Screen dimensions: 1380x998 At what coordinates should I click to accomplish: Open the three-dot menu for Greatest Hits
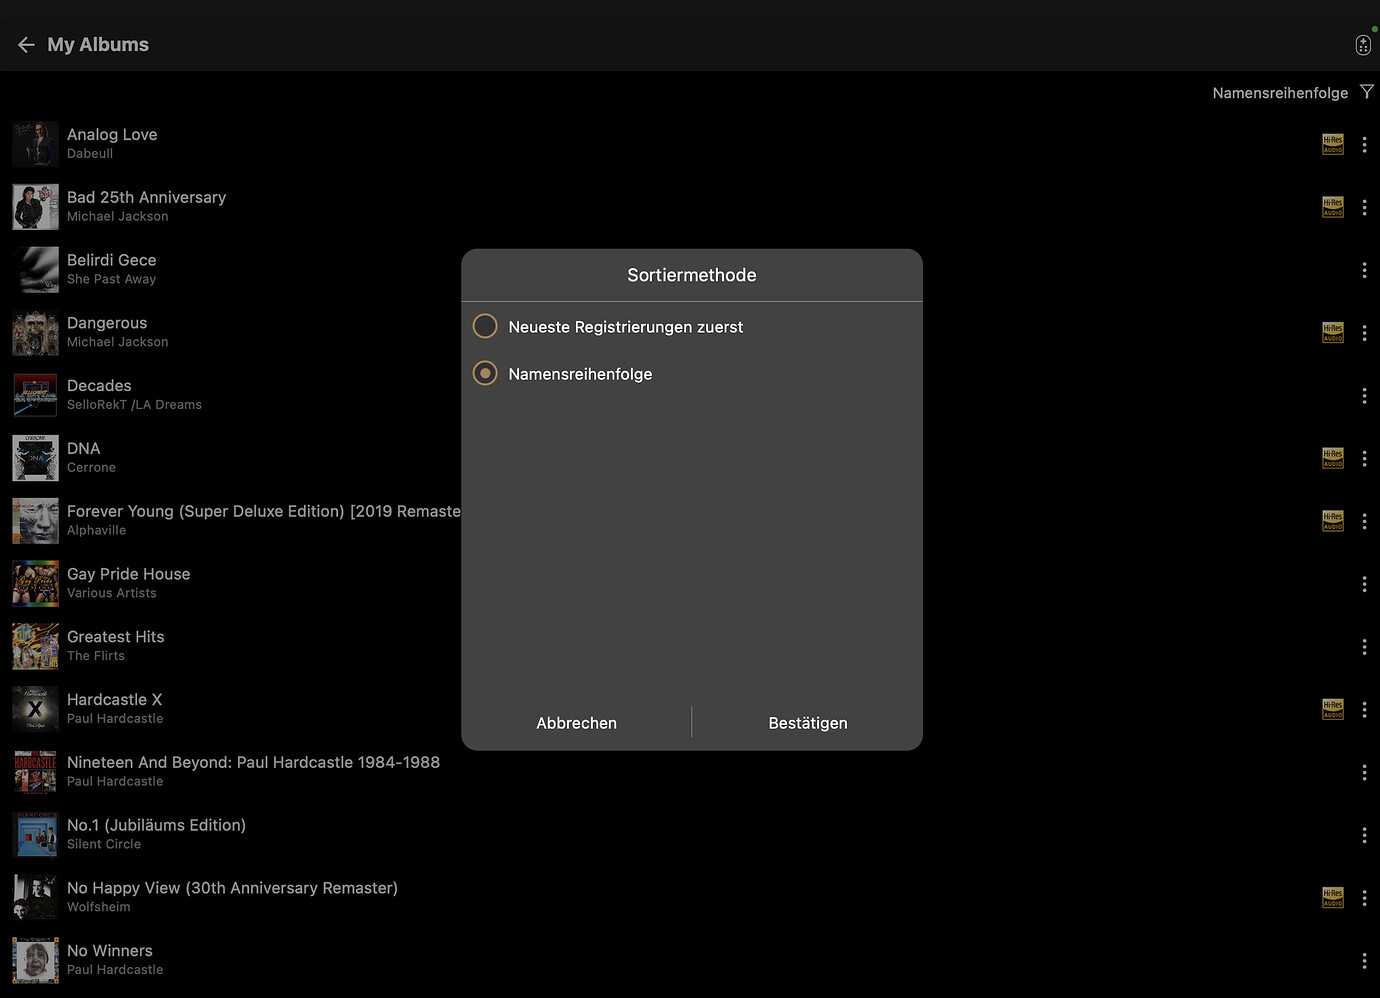pyautogui.click(x=1364, y=647)
